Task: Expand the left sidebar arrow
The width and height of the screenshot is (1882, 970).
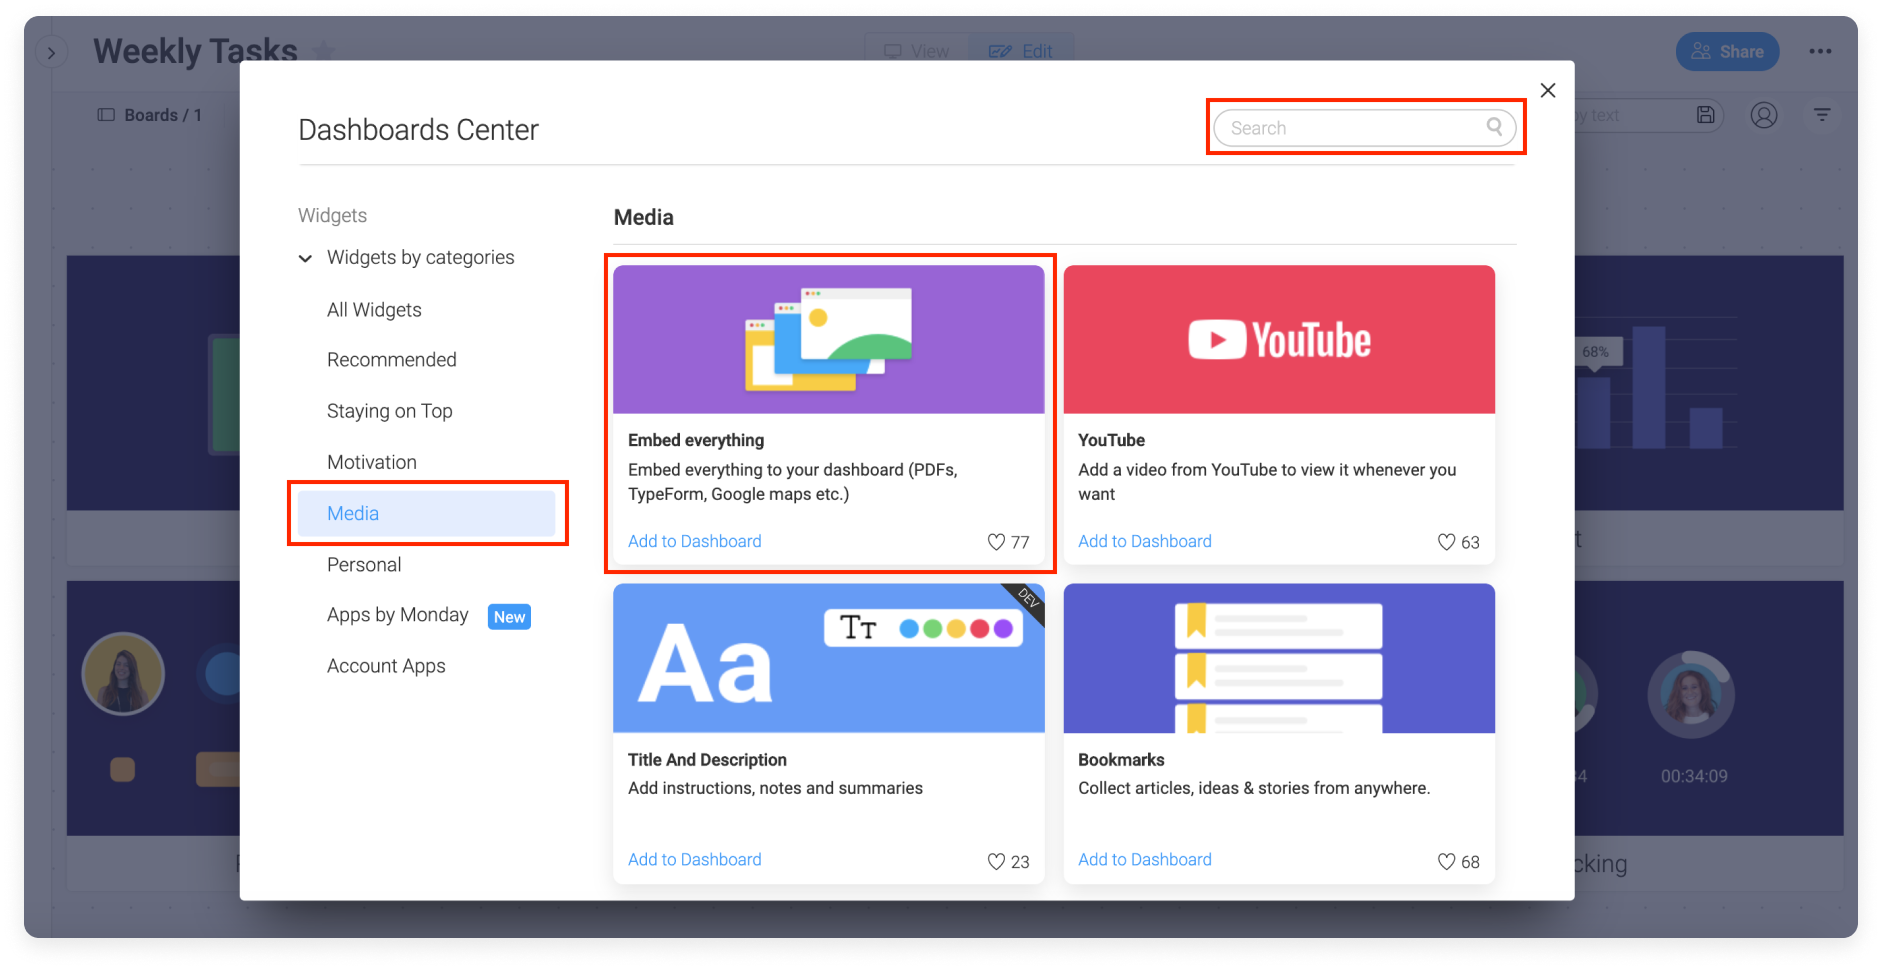Action: click(x=51, y=53)
